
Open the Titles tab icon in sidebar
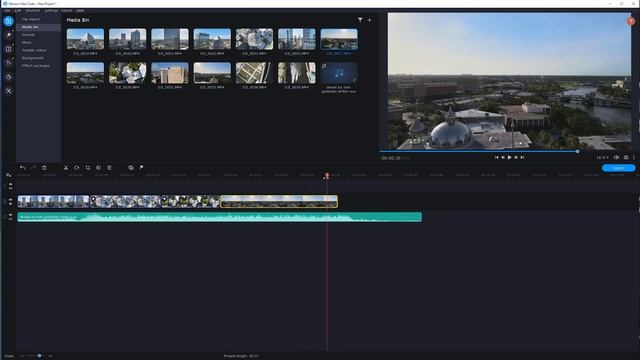(x=8, y=63)
